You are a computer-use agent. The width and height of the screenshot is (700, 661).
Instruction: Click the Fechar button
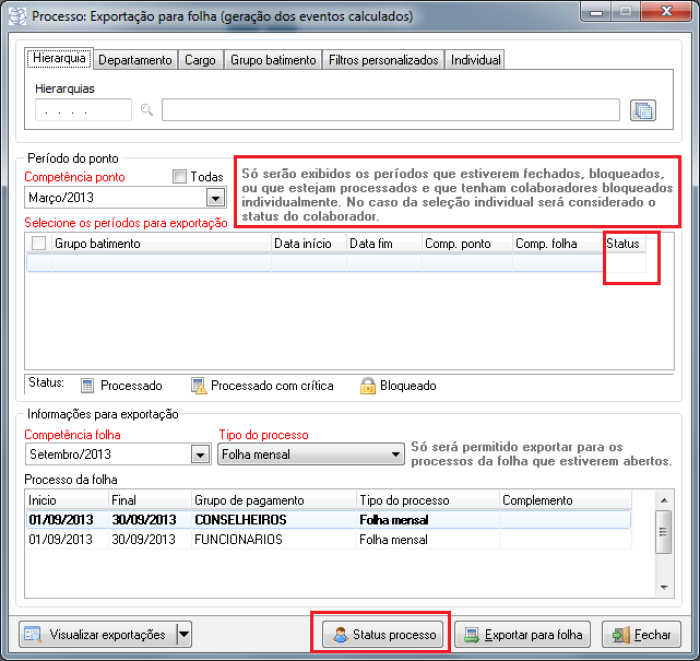tap(642, 634)
